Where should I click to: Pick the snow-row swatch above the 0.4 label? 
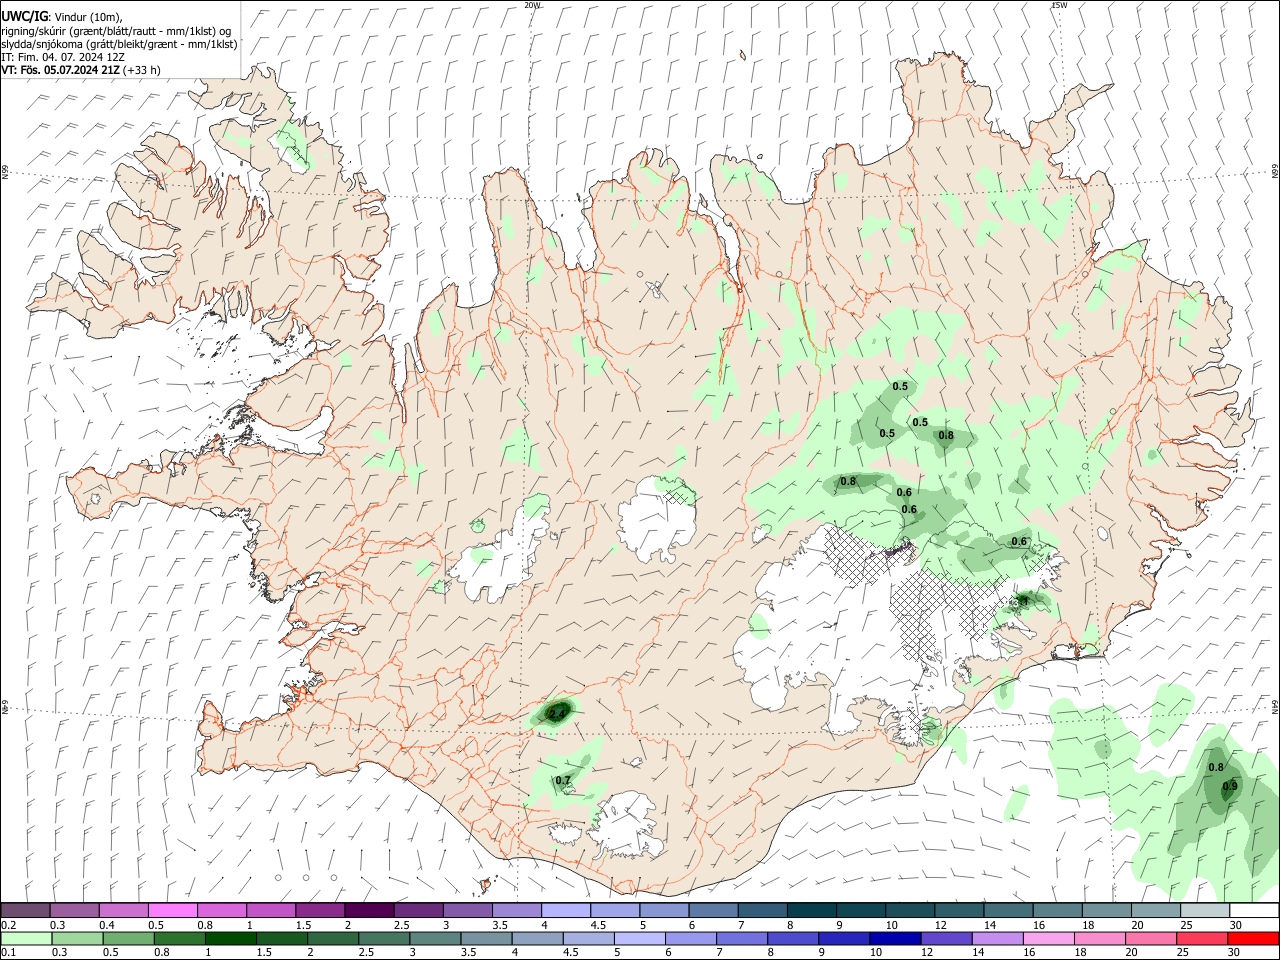[x=124, y=911]
